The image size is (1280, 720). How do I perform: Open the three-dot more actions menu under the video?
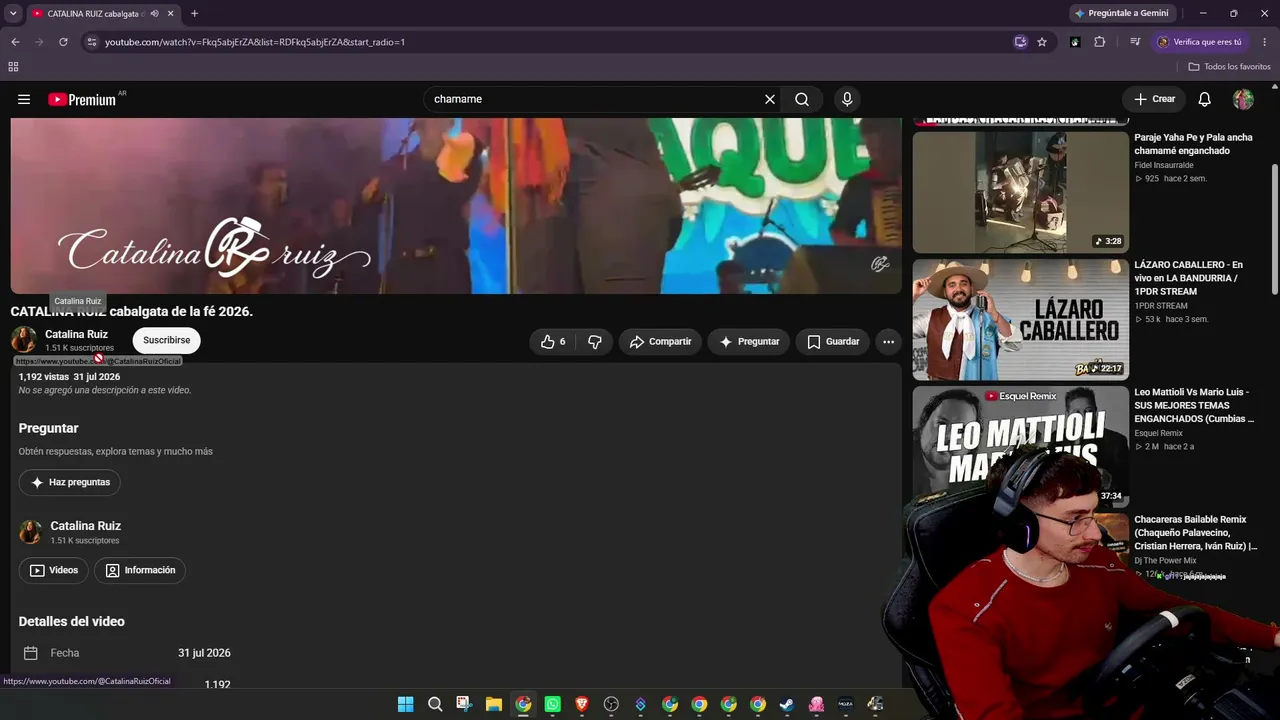tap(888, 342)
